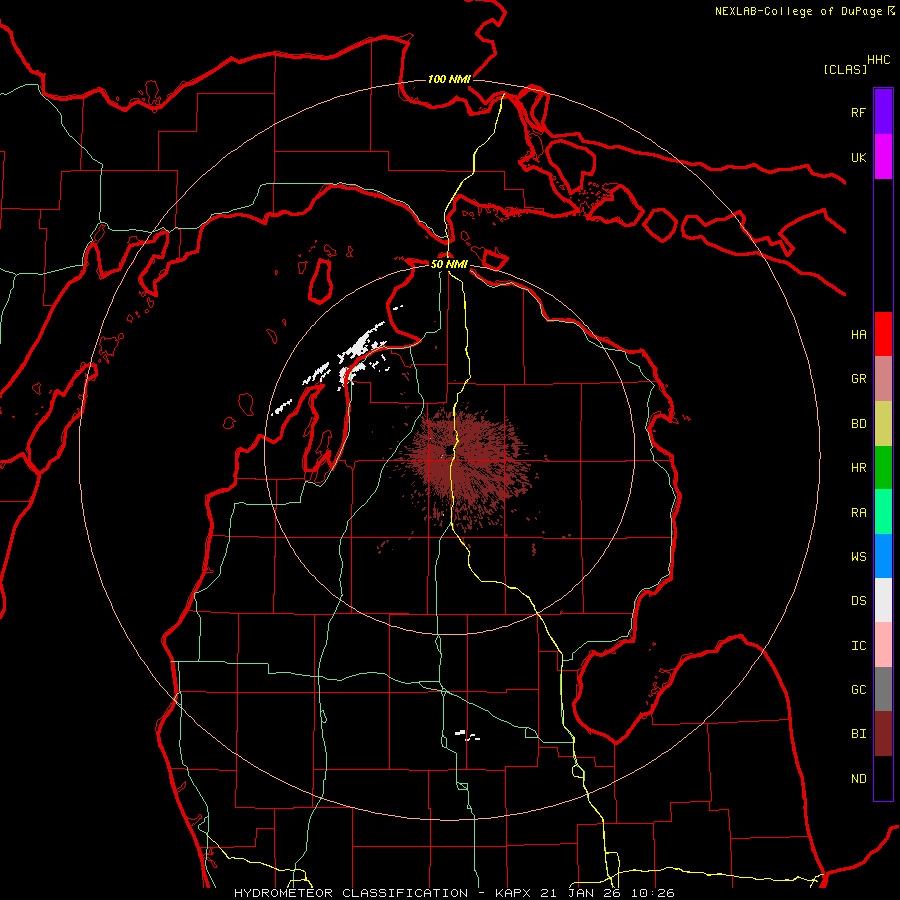
Task: Click the GR pinkish-brown color swatch
Action: pos(883,379)
